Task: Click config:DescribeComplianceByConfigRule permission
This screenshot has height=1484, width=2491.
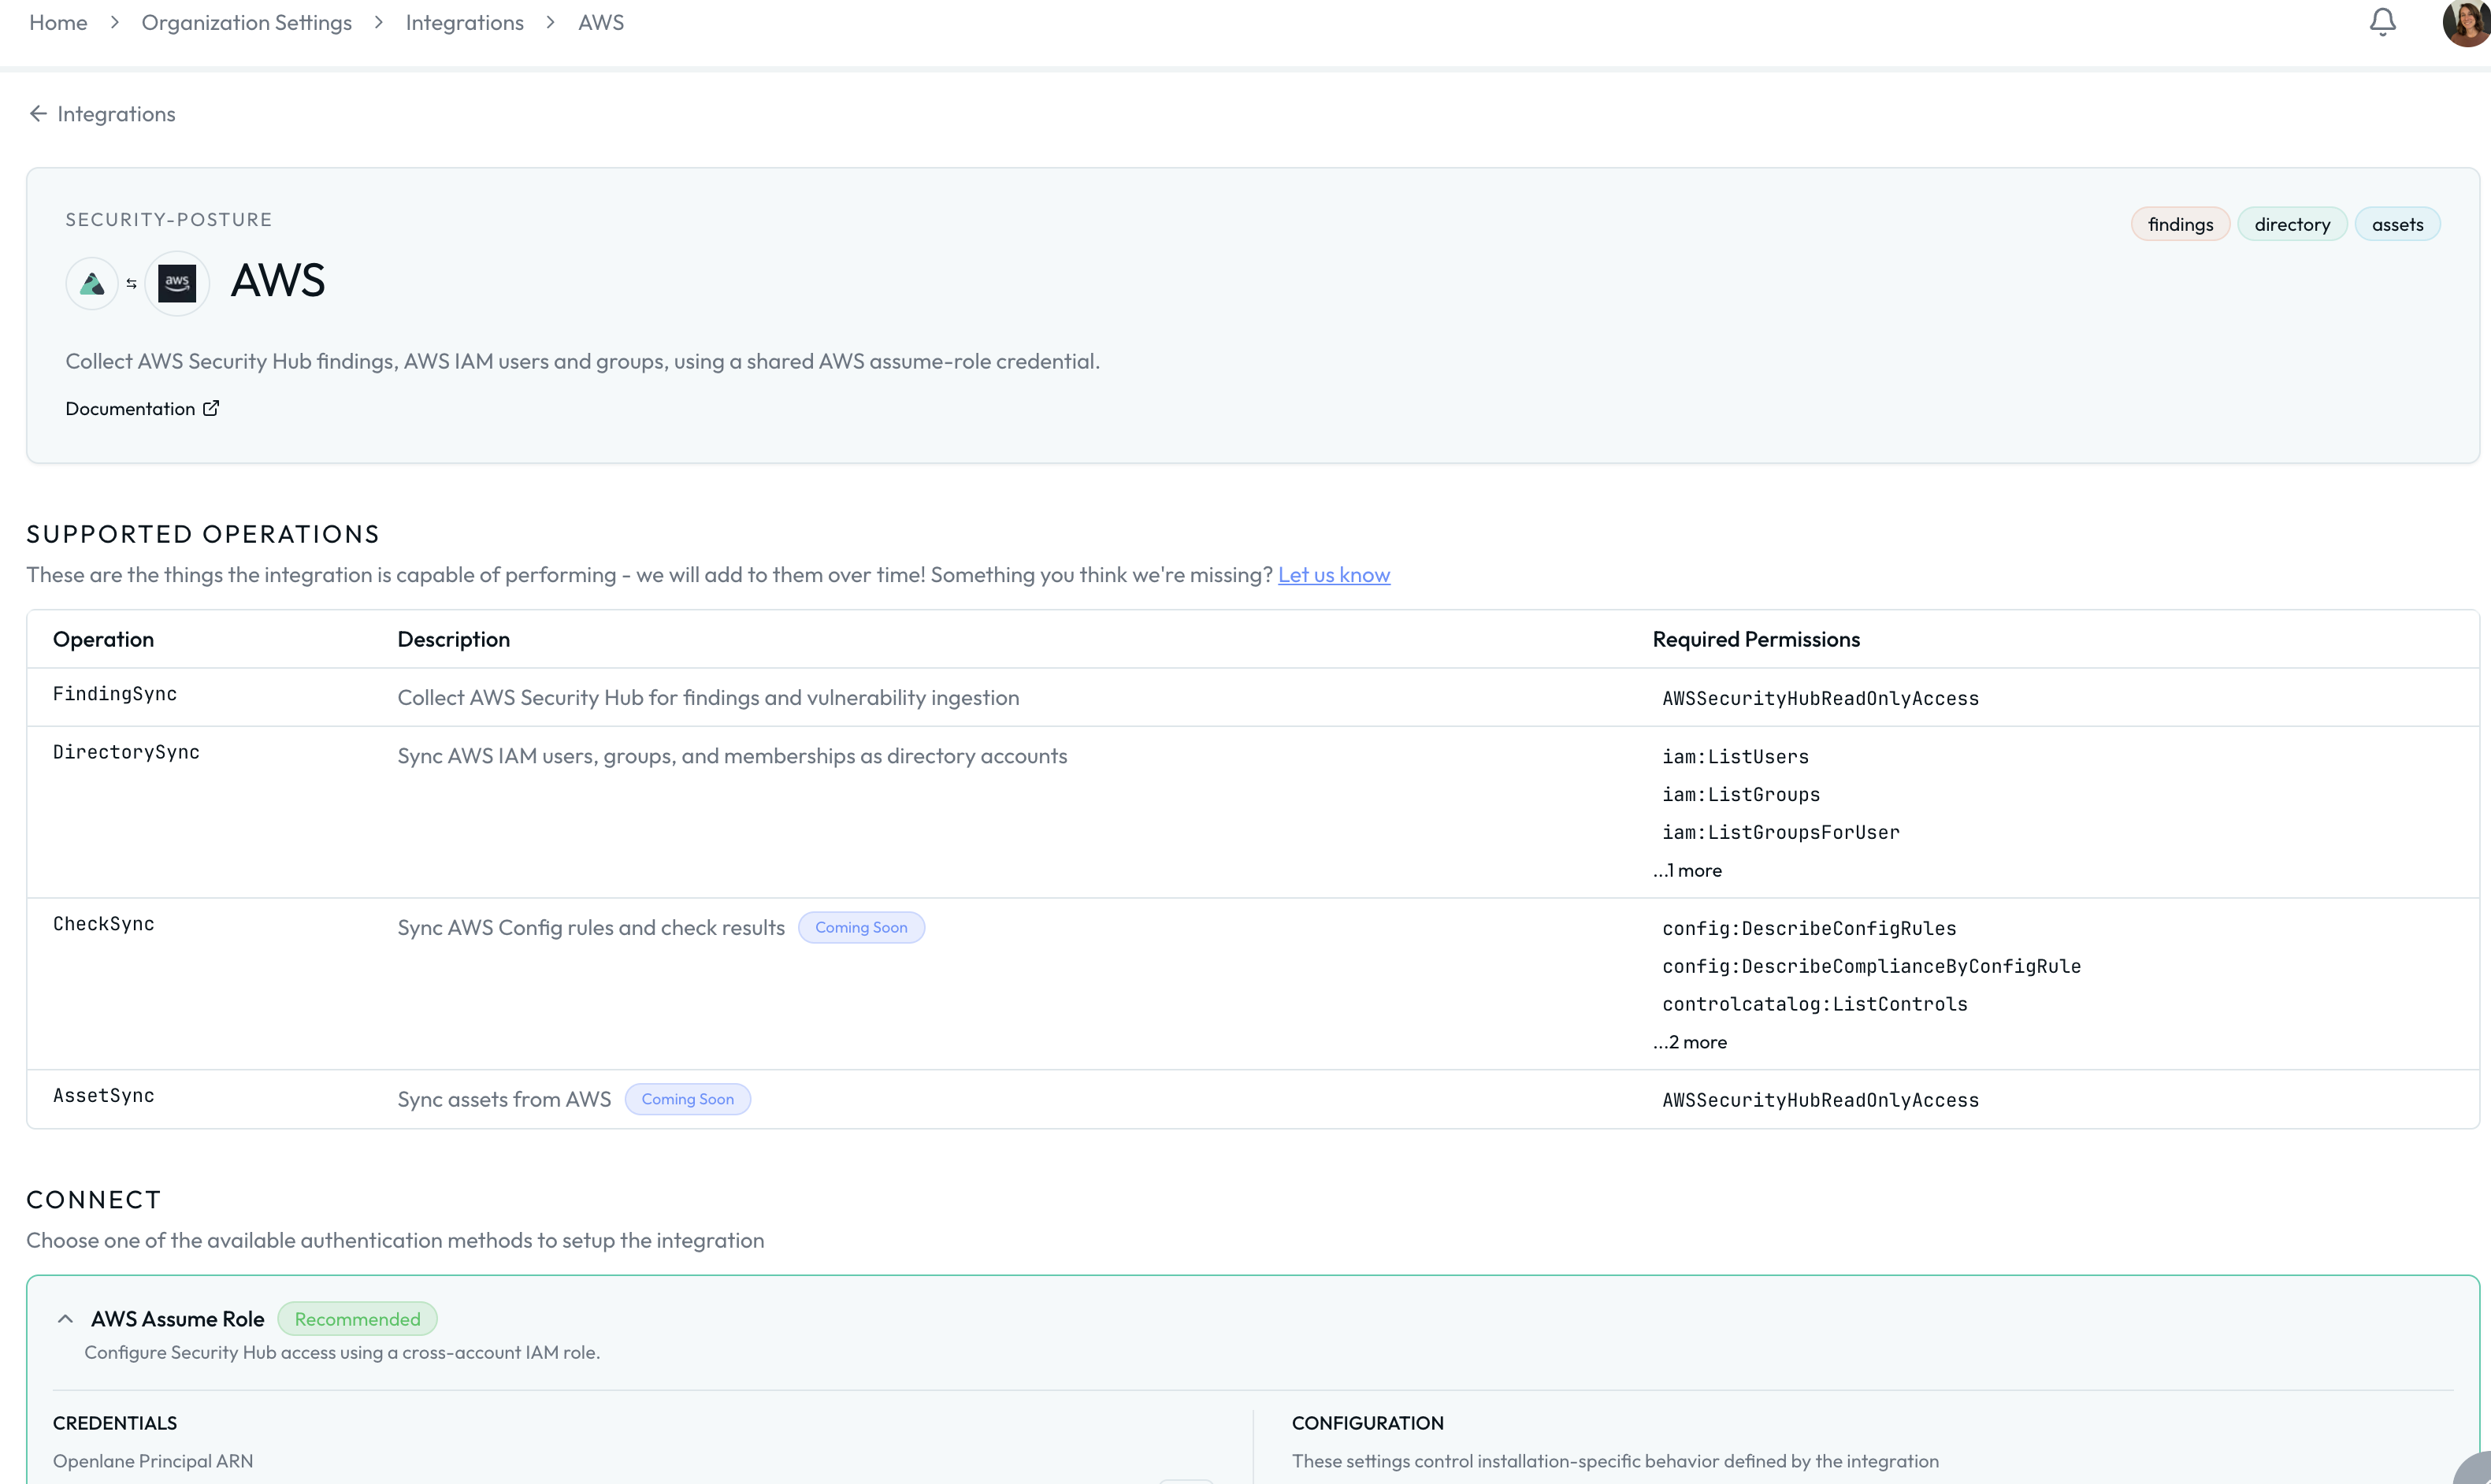Action: pyautogui.click(x=1871, y=967)
